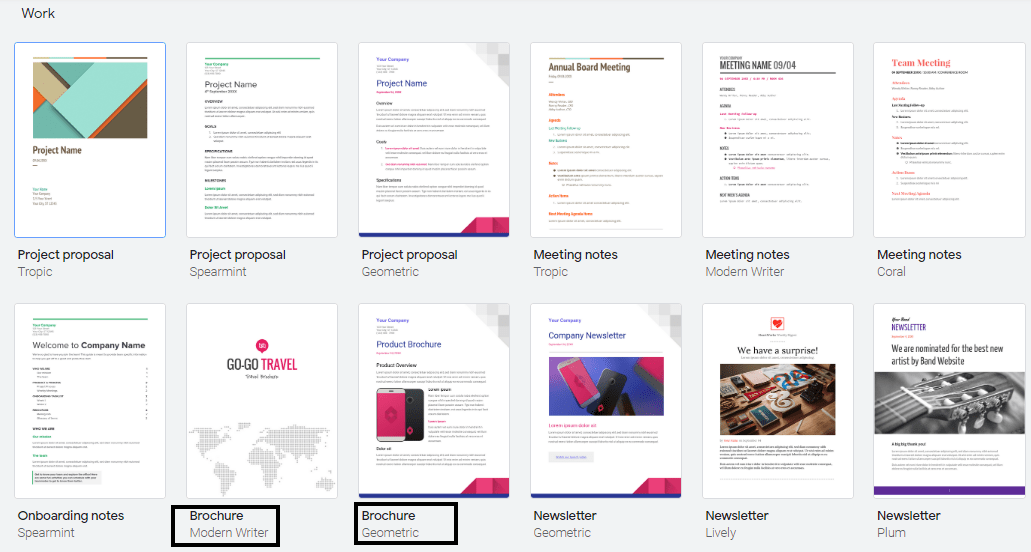
Task: Click the Onboarding notes title text
Action: click(71, 516)
